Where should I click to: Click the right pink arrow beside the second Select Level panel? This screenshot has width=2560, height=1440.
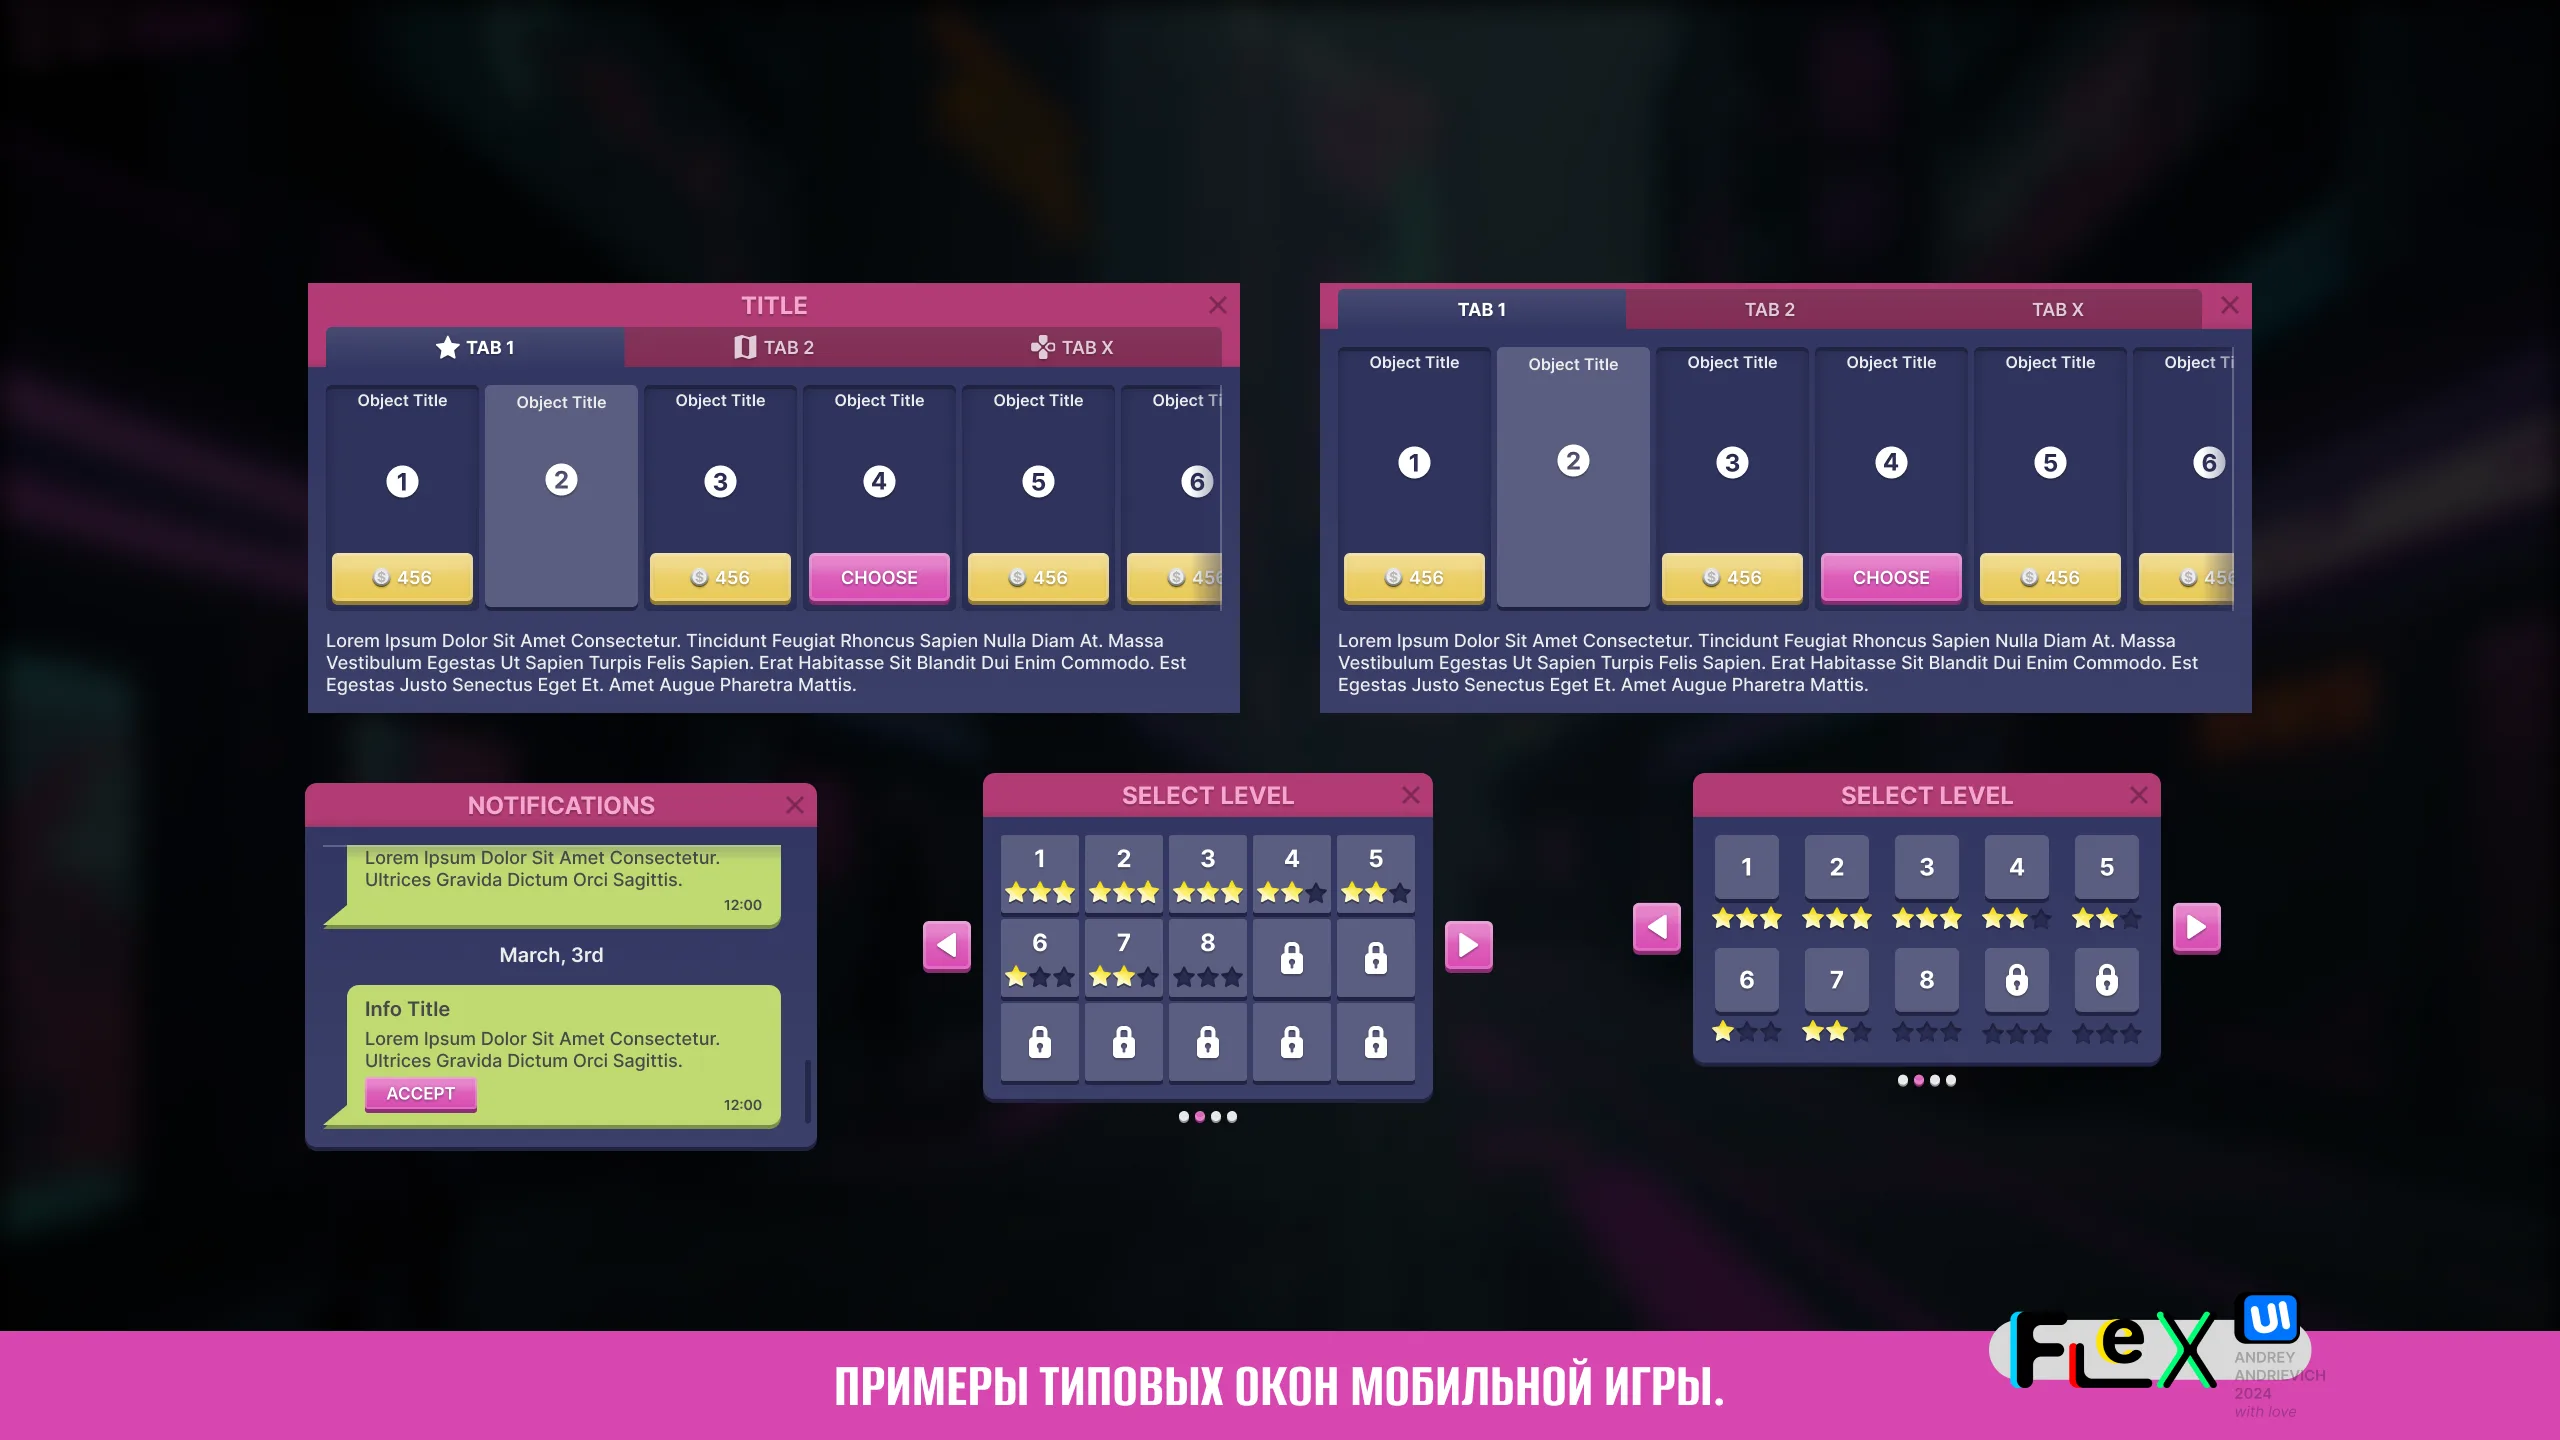coord(2196,927)
